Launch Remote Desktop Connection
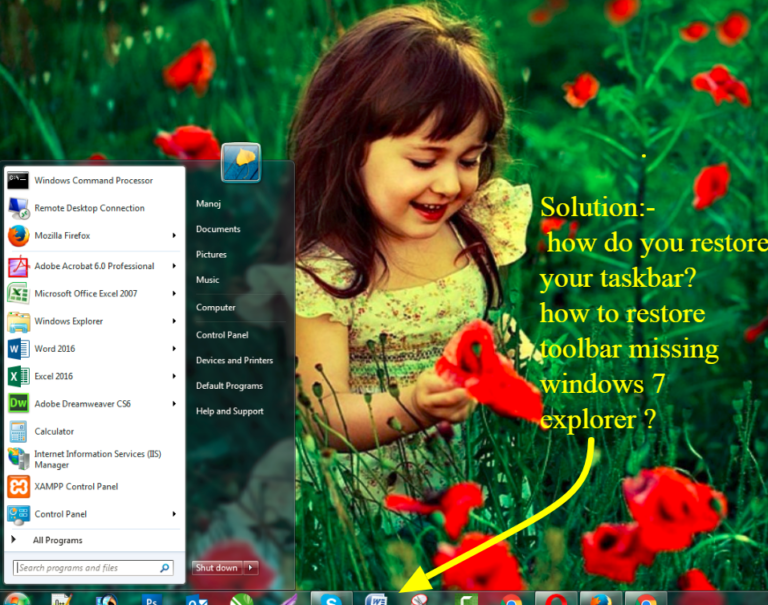The image size is (768, 605). tap(94, 208)
